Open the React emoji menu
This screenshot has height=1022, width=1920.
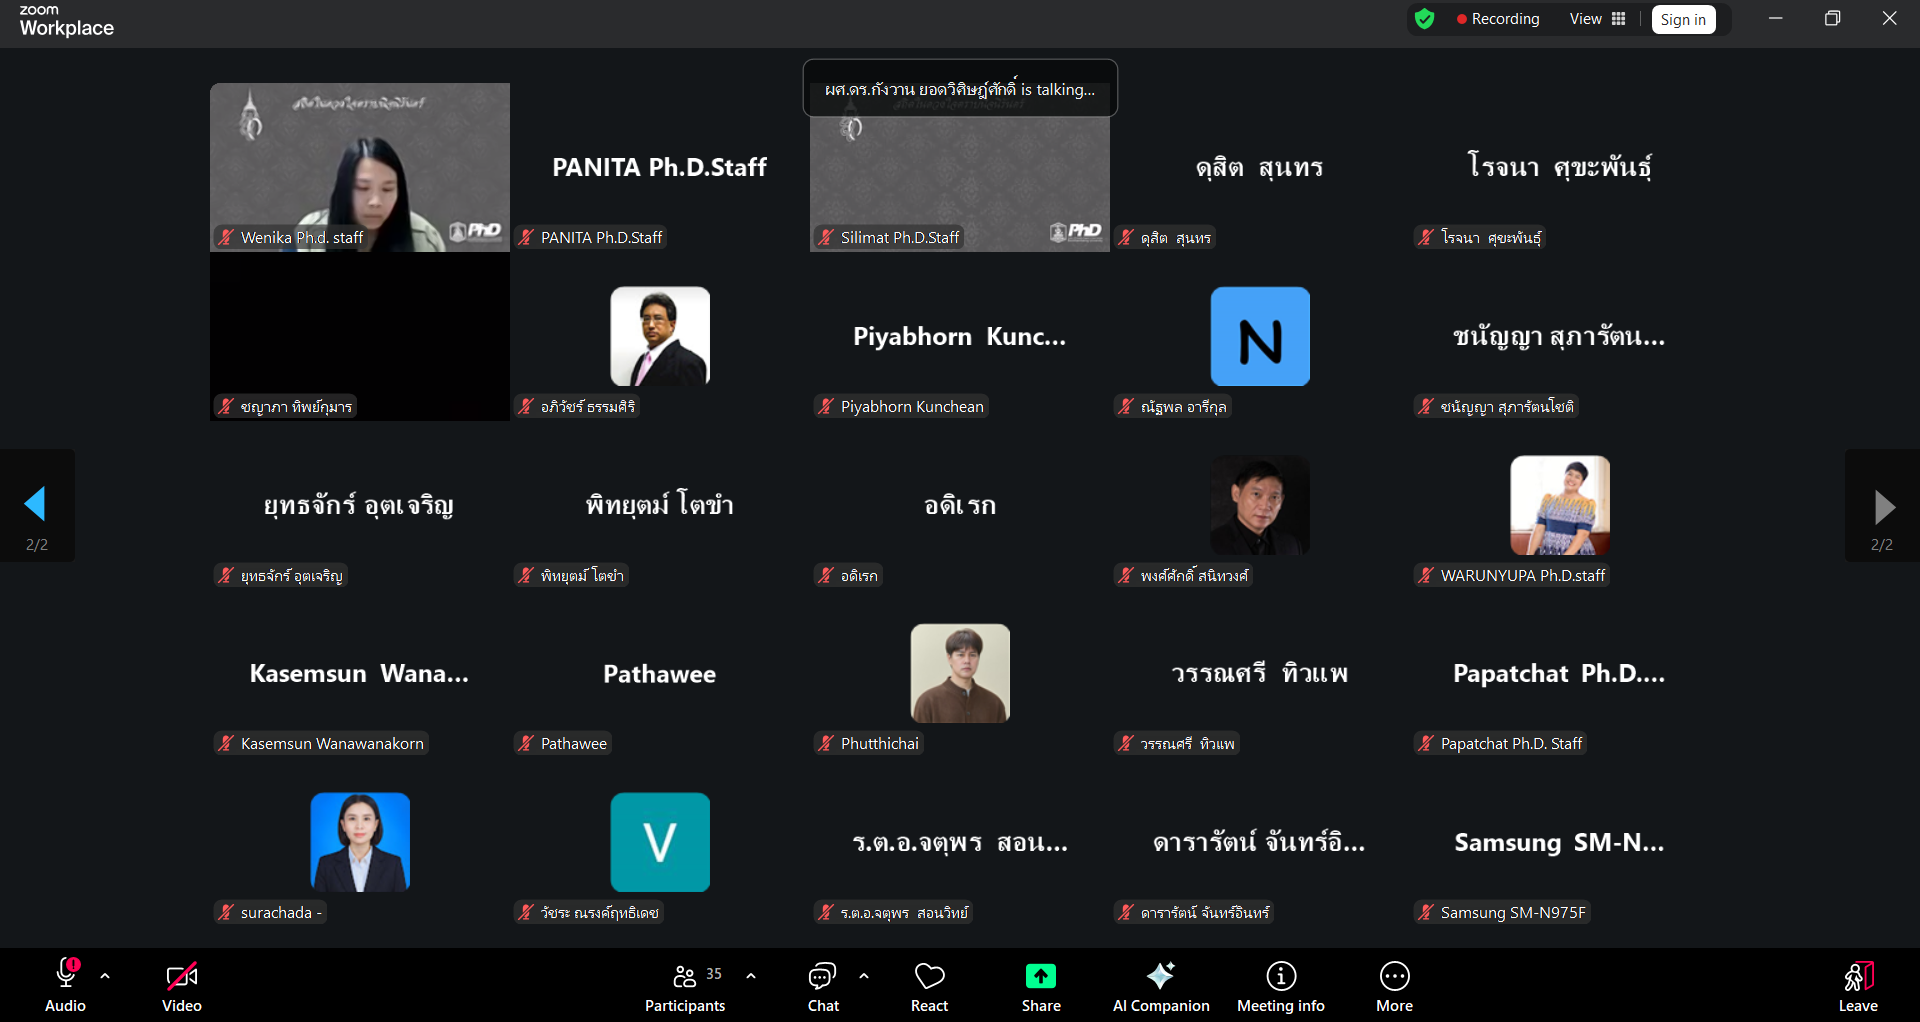[x=929, y=987]
